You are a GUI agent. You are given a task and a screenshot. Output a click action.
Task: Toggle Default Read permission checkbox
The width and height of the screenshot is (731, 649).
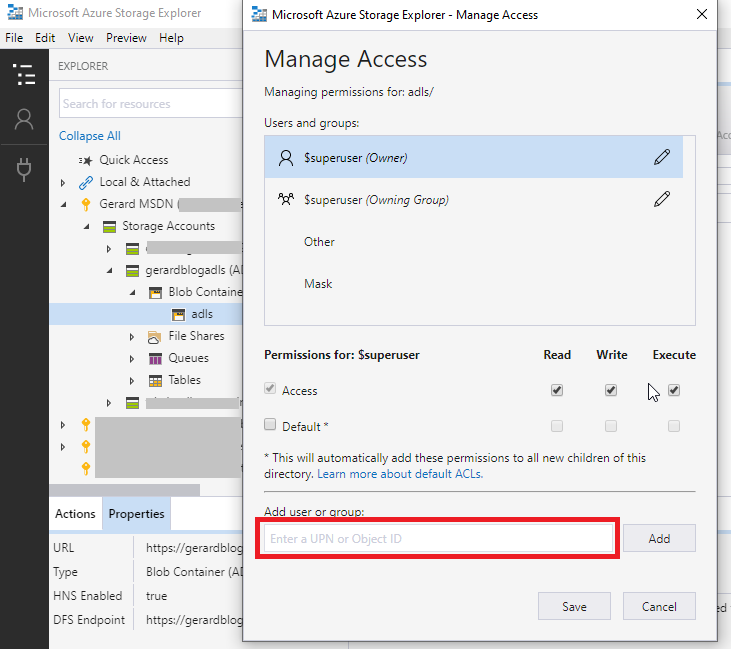click(557, 426)
